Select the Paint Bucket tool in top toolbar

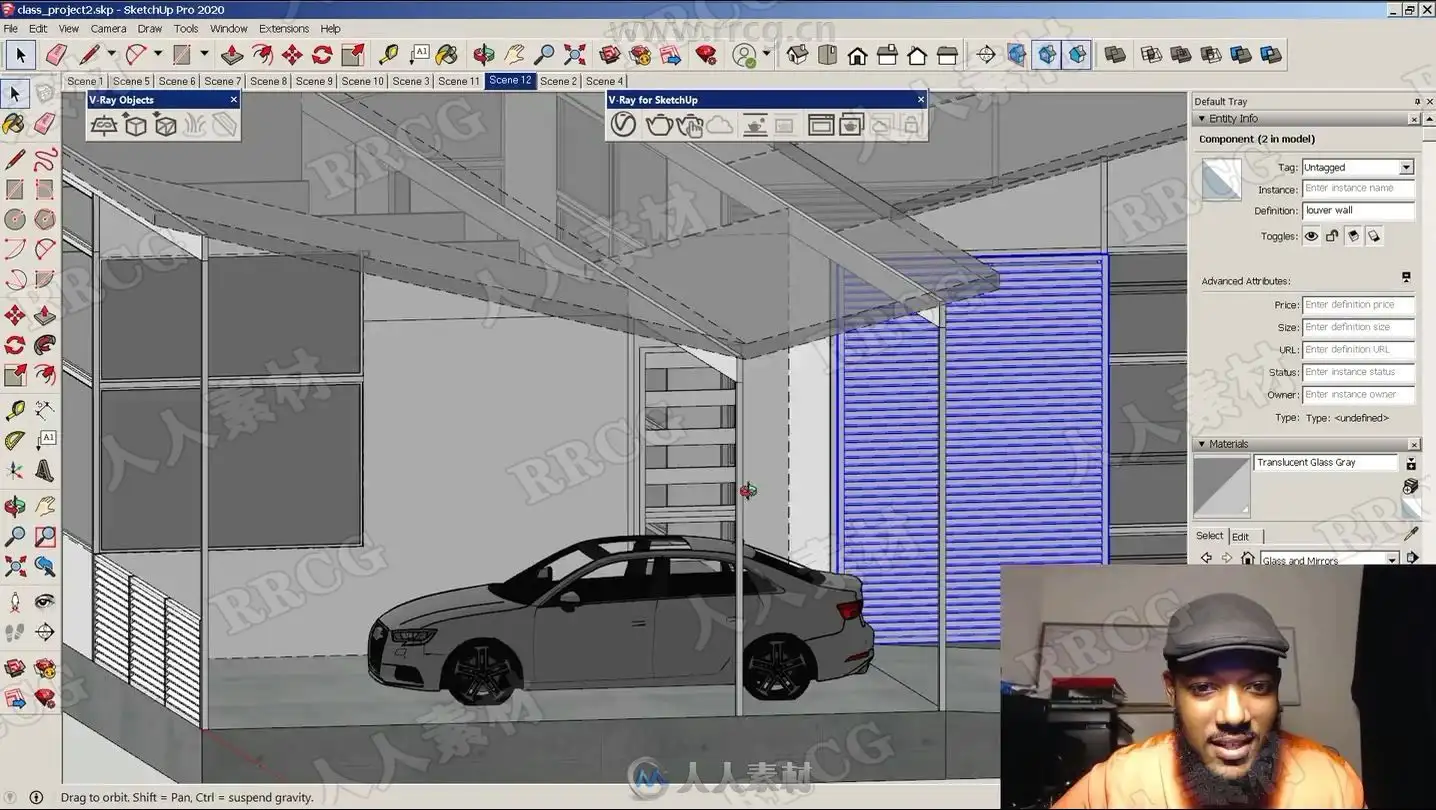click(x=447, y=54)
